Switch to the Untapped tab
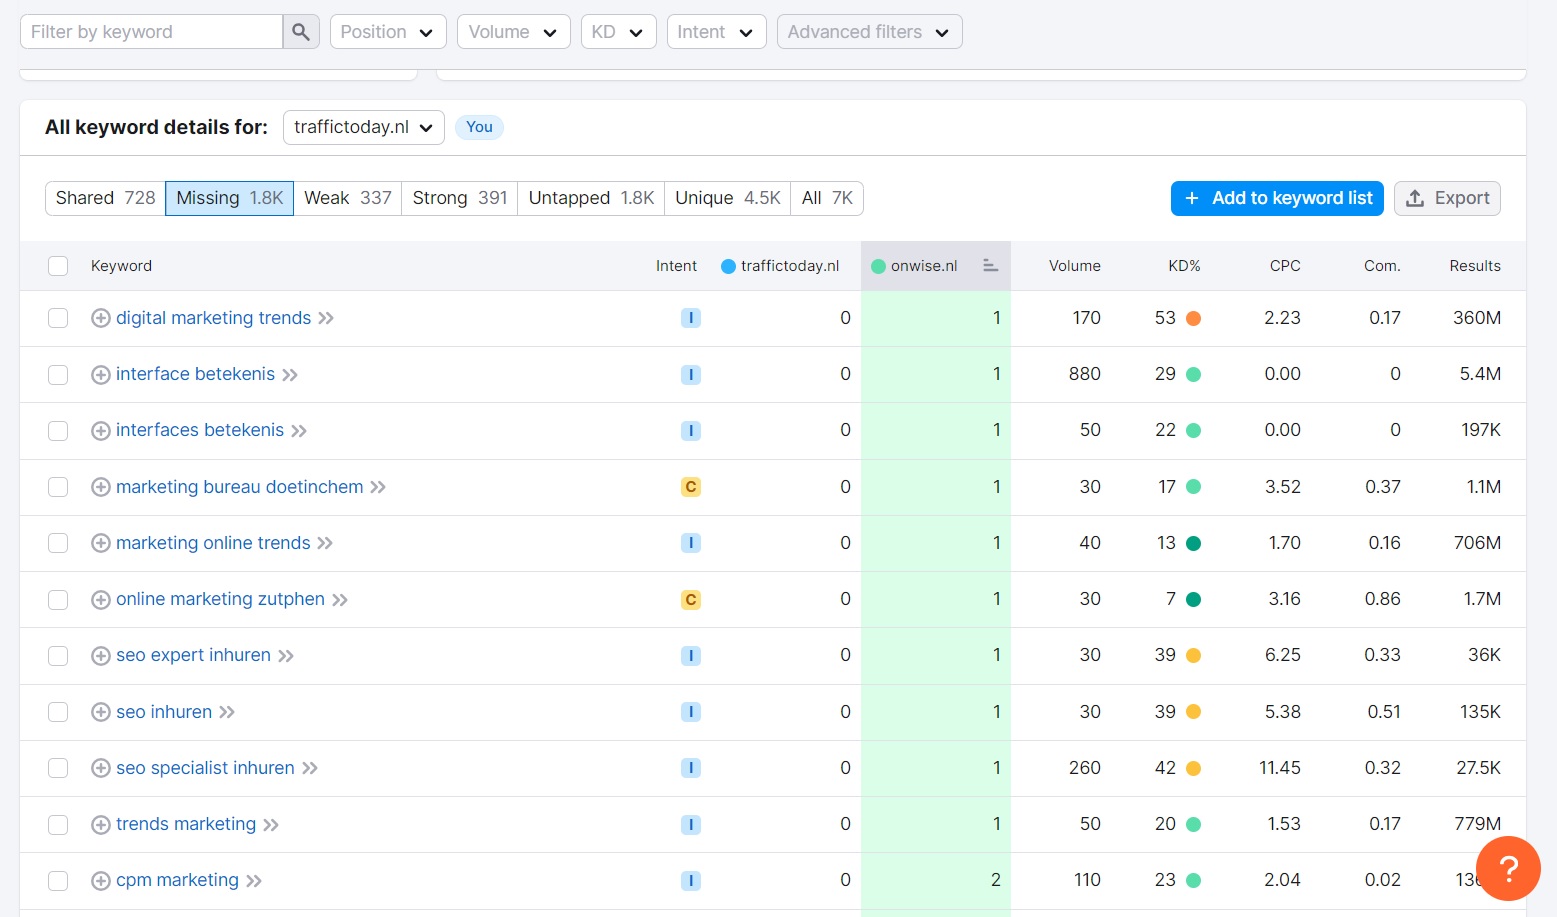 coord(590,198)
